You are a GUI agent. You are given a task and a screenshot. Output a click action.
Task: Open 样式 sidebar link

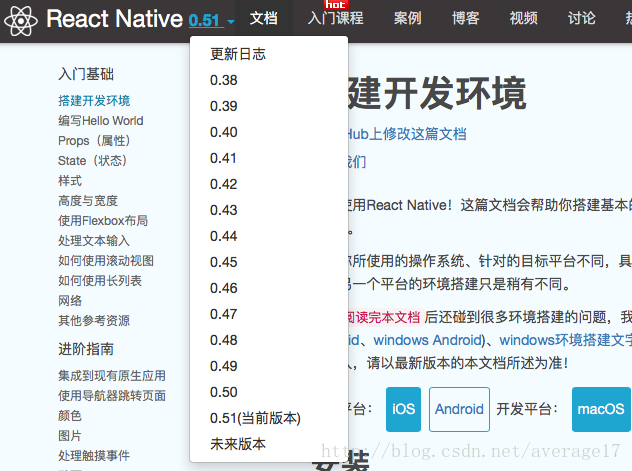(x=70, y=181)
